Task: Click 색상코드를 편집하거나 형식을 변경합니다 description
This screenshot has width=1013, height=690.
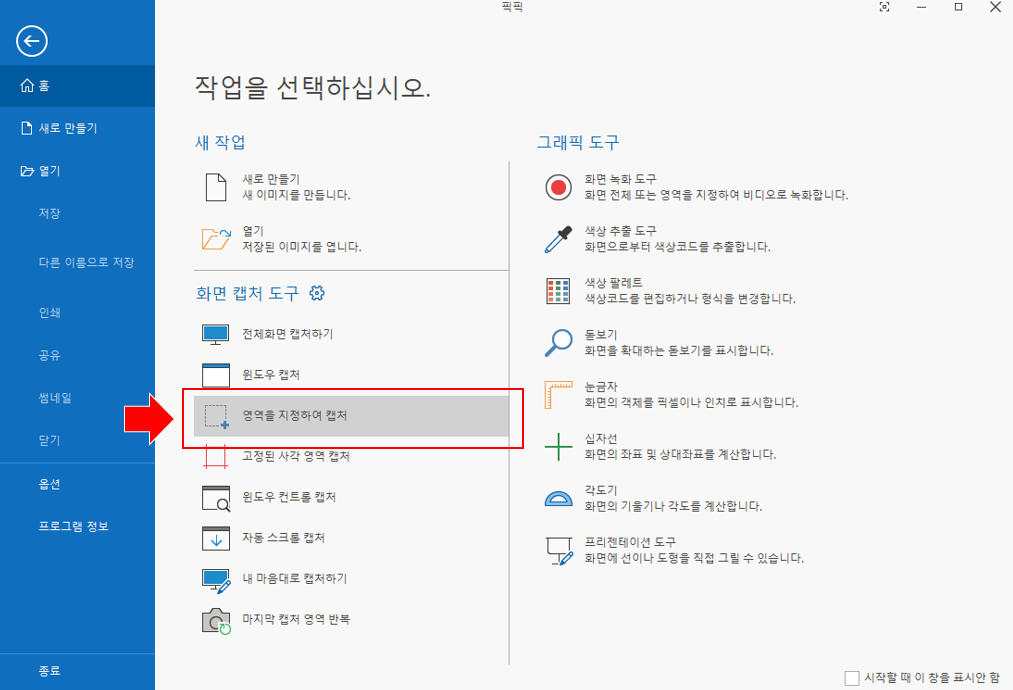Action: (690, 299)
